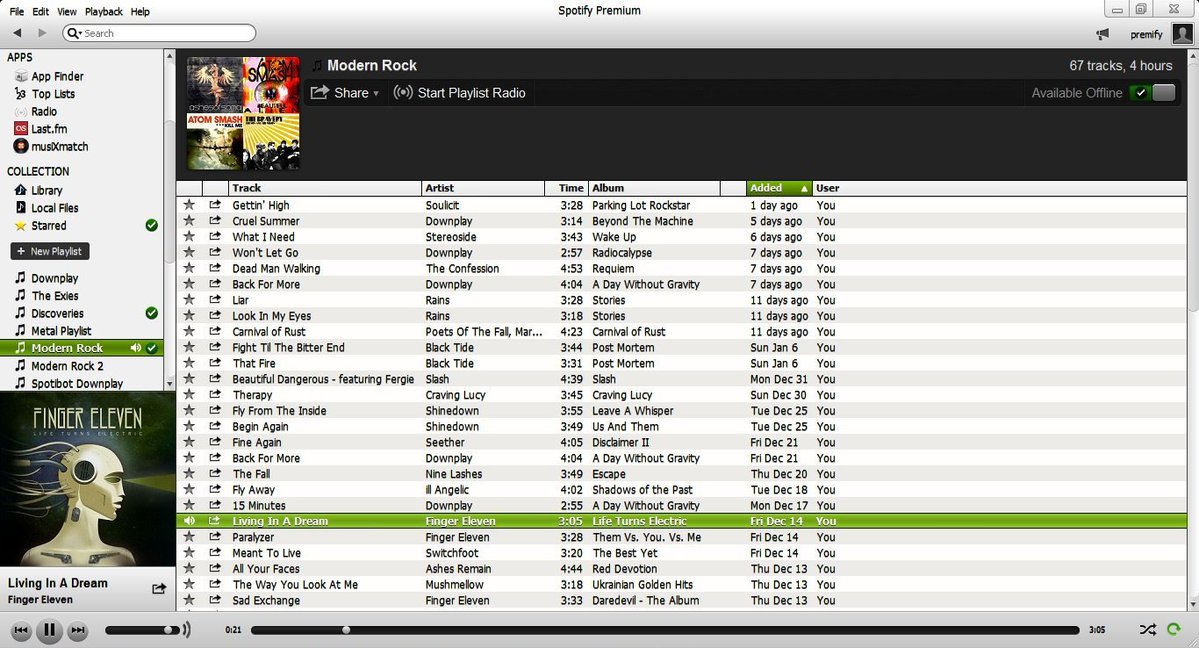Image resolution: width=1199 pixels, height=648 pixels.
Task: Open Radio from sidebar
Action: tap(35, 112)
